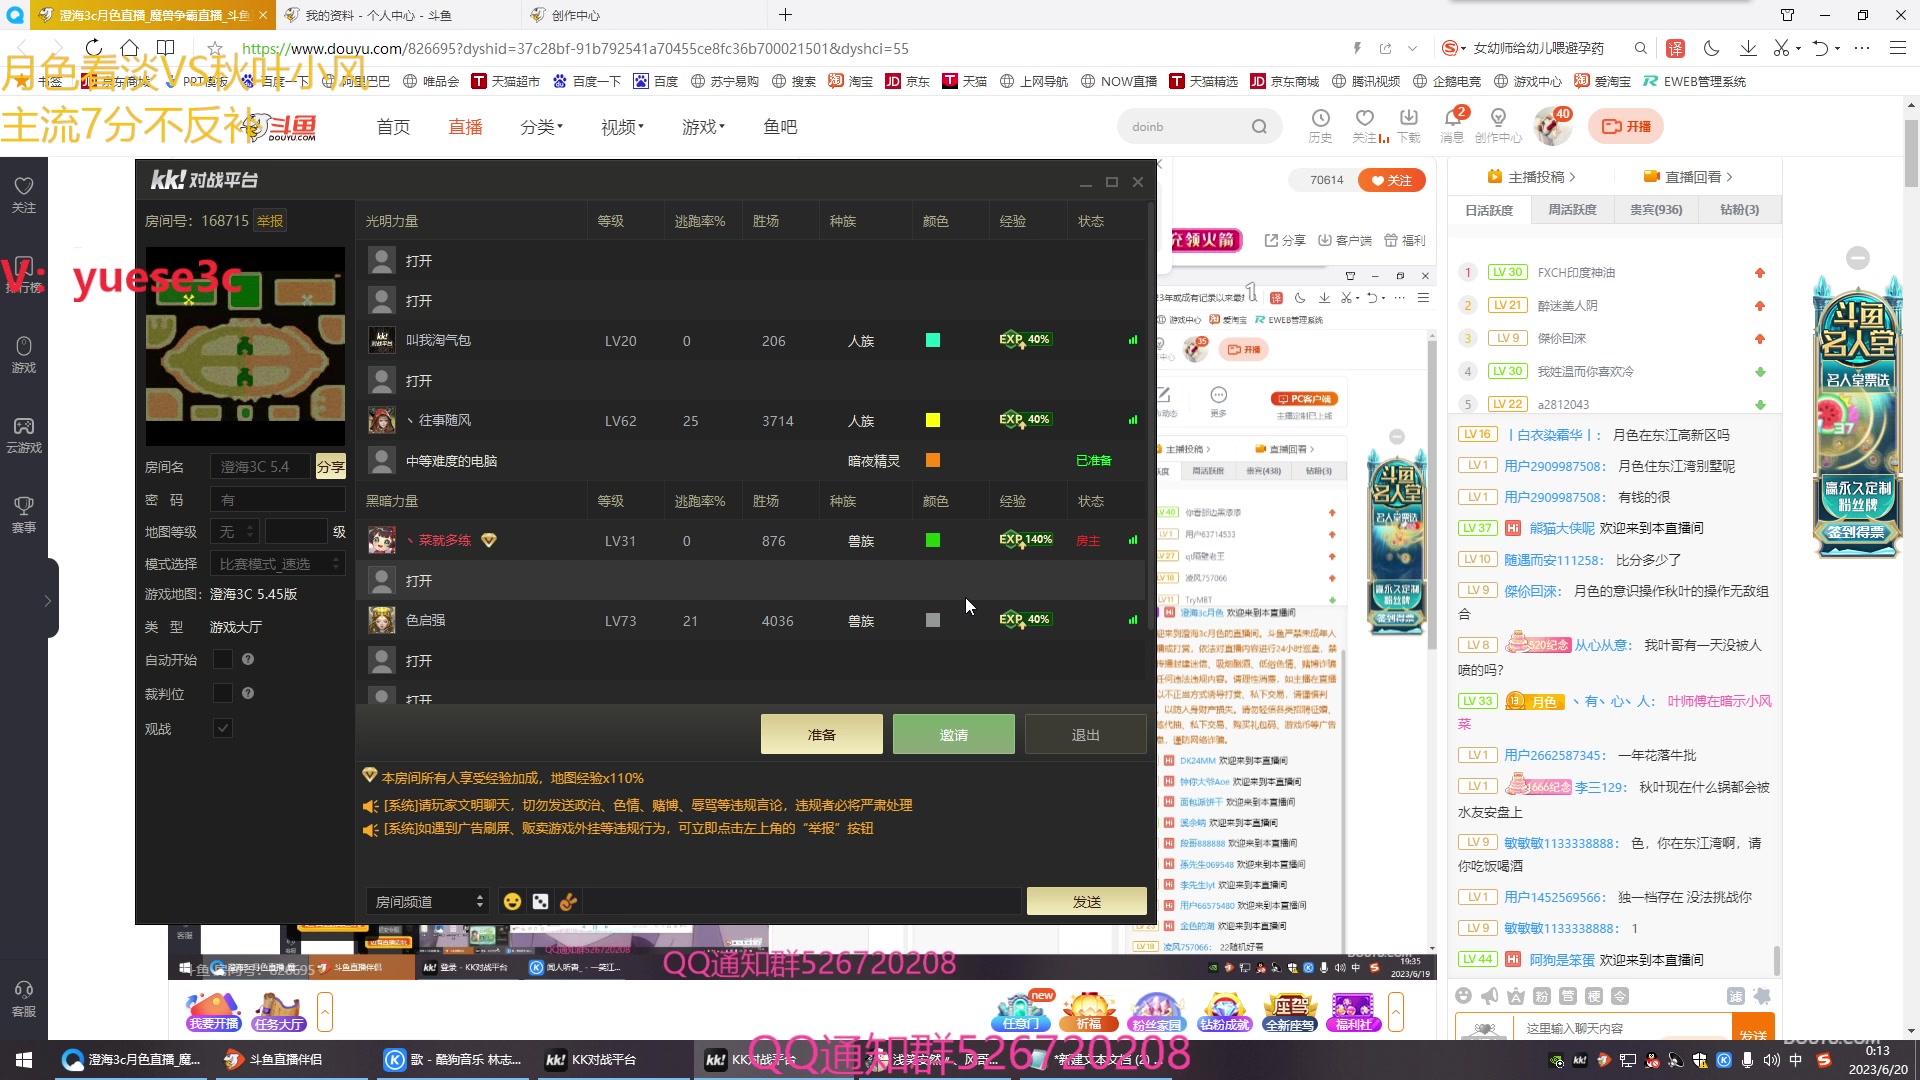Enable the 自动开始 checkbox

223,659
